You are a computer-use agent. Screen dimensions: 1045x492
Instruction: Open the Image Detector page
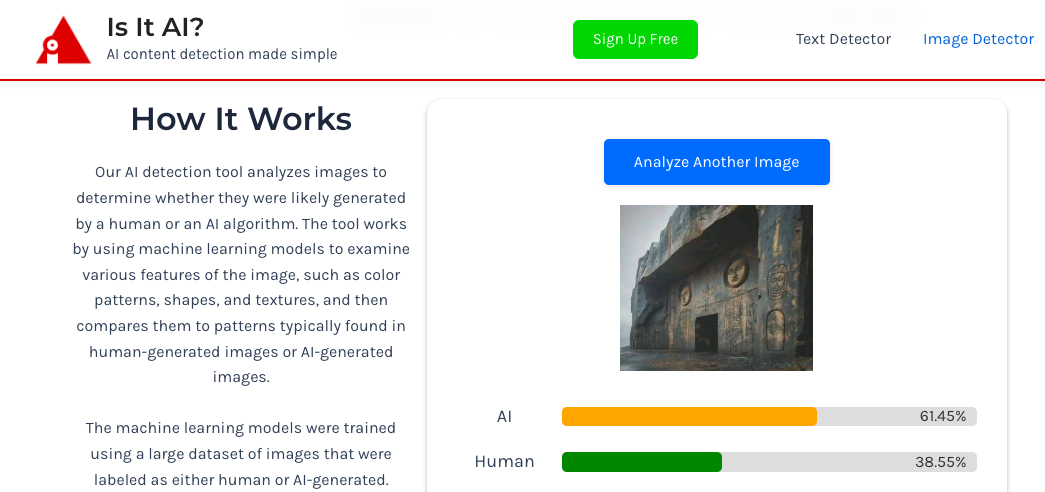[x=978, y=39]
